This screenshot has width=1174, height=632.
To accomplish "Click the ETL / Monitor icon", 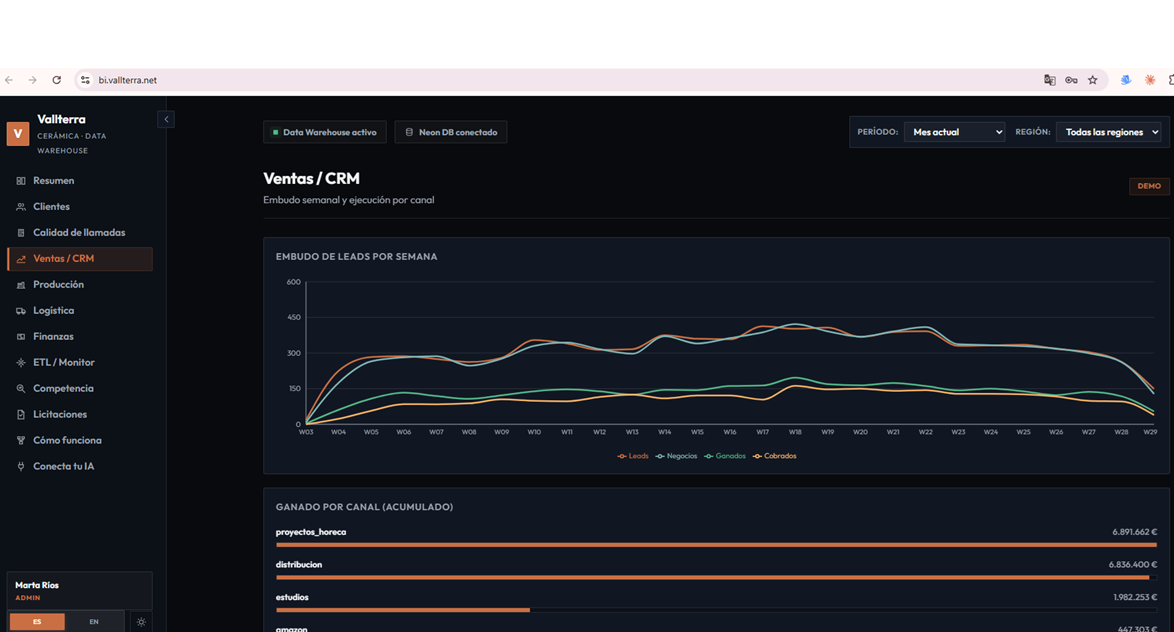I will [21, 362].
